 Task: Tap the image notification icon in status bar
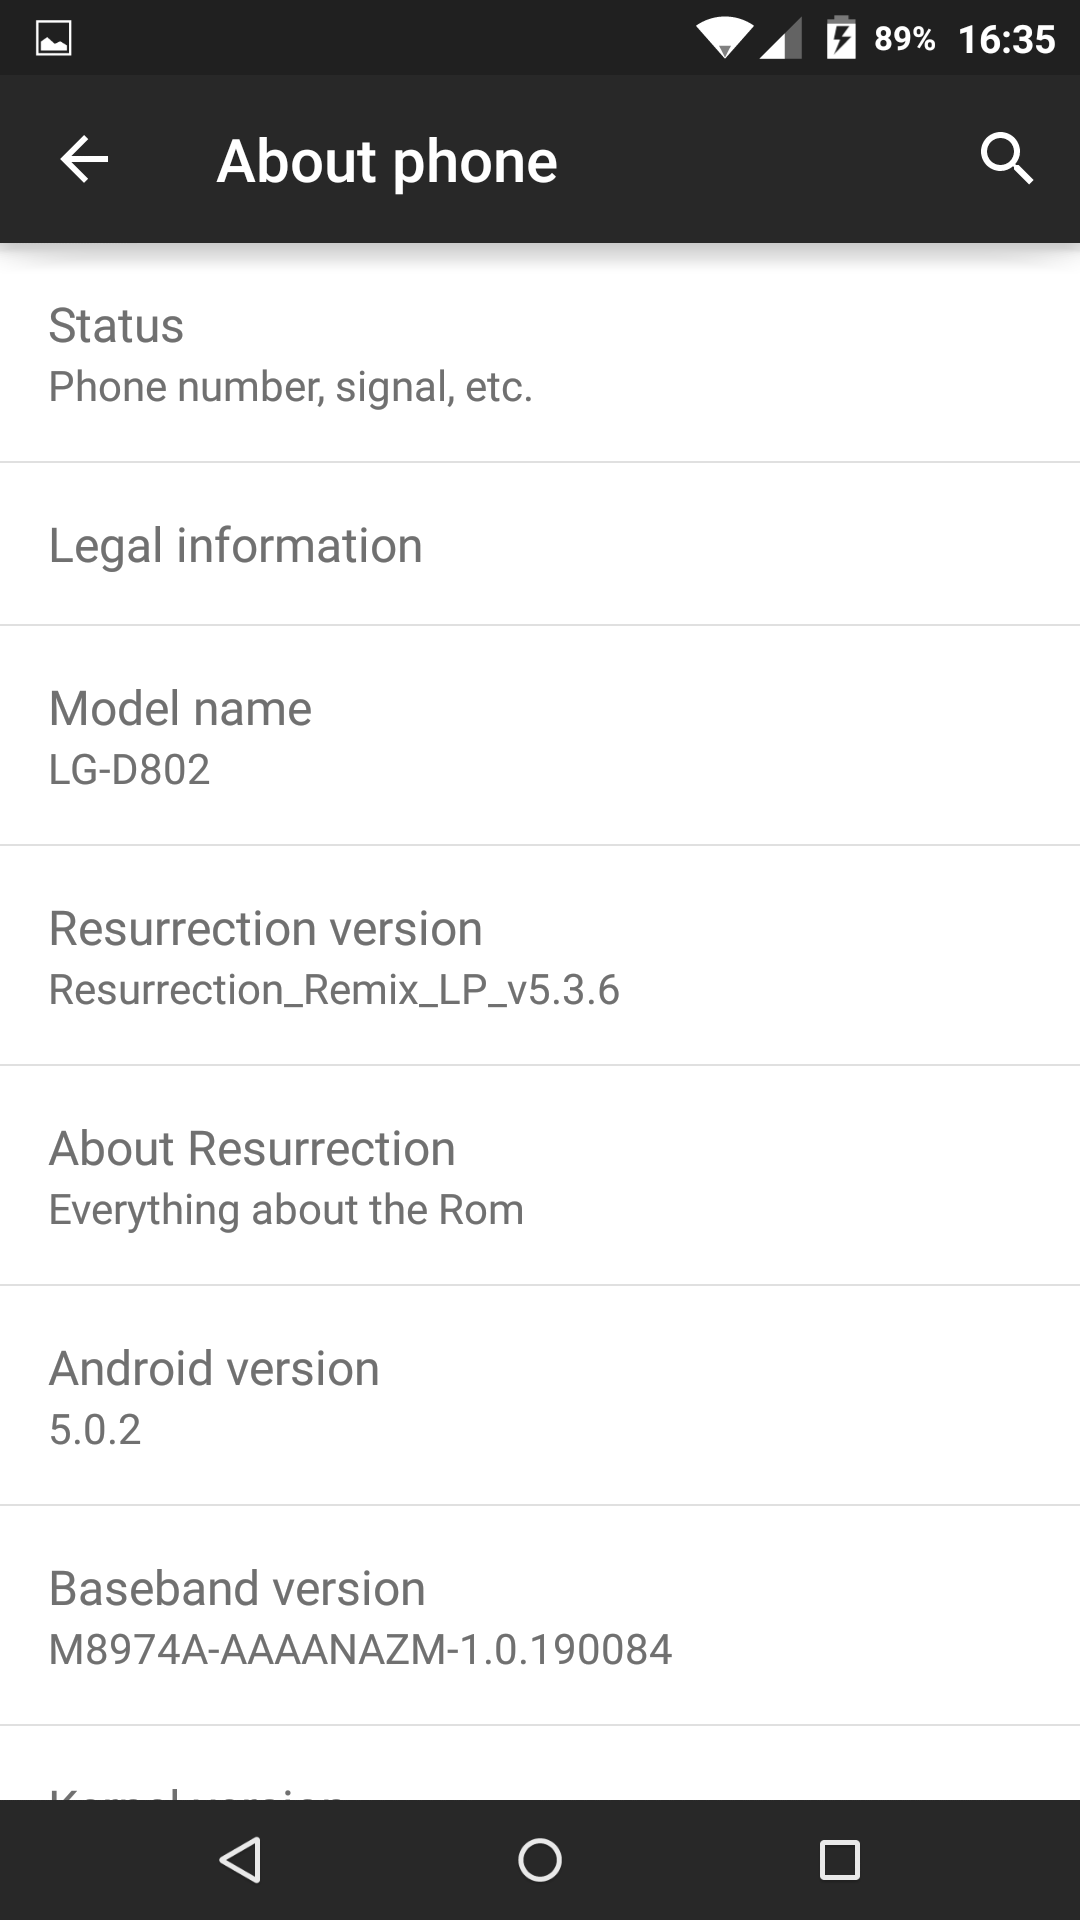53,39
